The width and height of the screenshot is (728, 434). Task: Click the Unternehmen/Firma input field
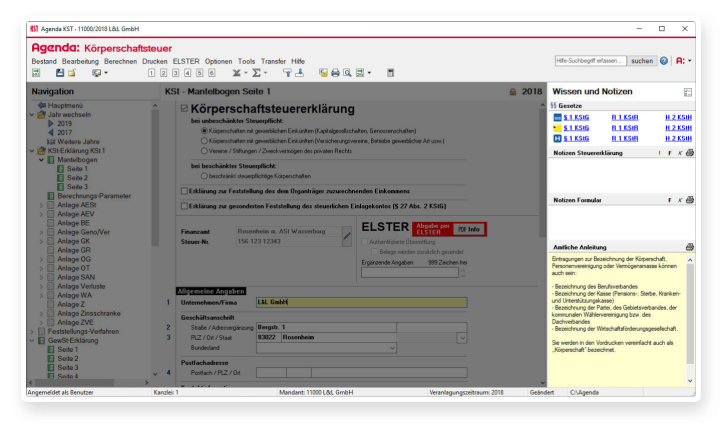pos(360,302)
